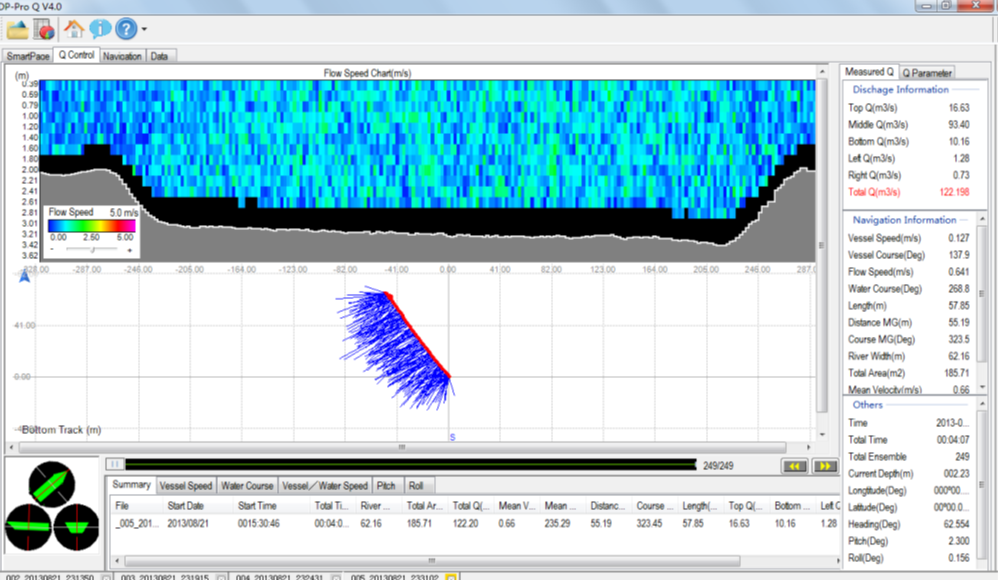Image resolution: width=999 pixels, height=580 pixels.
Task: Open Help with the question mark icon
Action: point(126,28)
